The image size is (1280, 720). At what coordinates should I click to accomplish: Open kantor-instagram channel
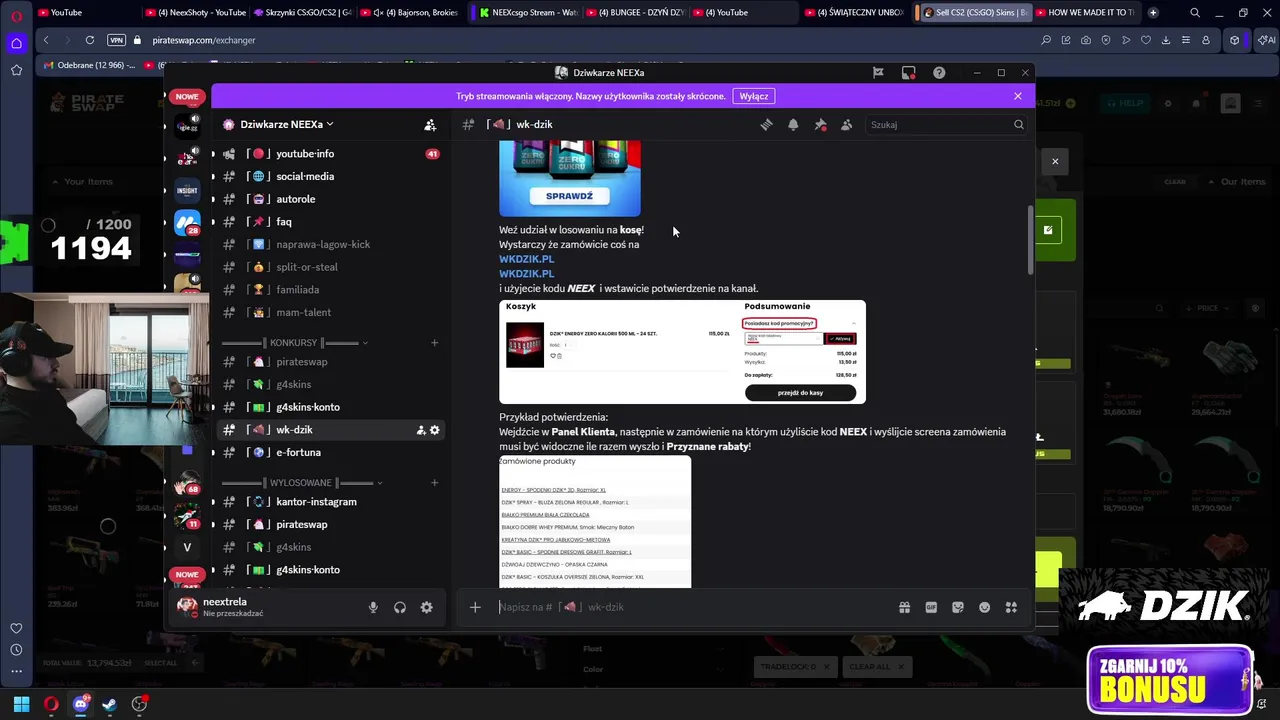(x=330, y=502)
